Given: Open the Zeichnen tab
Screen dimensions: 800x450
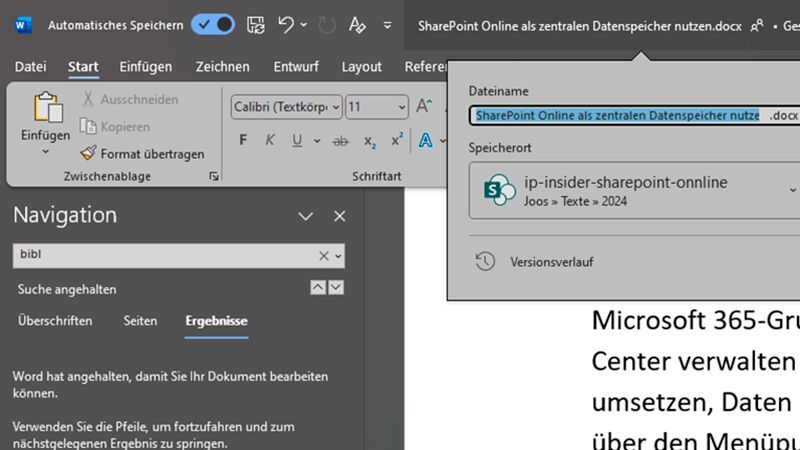Looking at the screenshot, I should tap(222, 67).
